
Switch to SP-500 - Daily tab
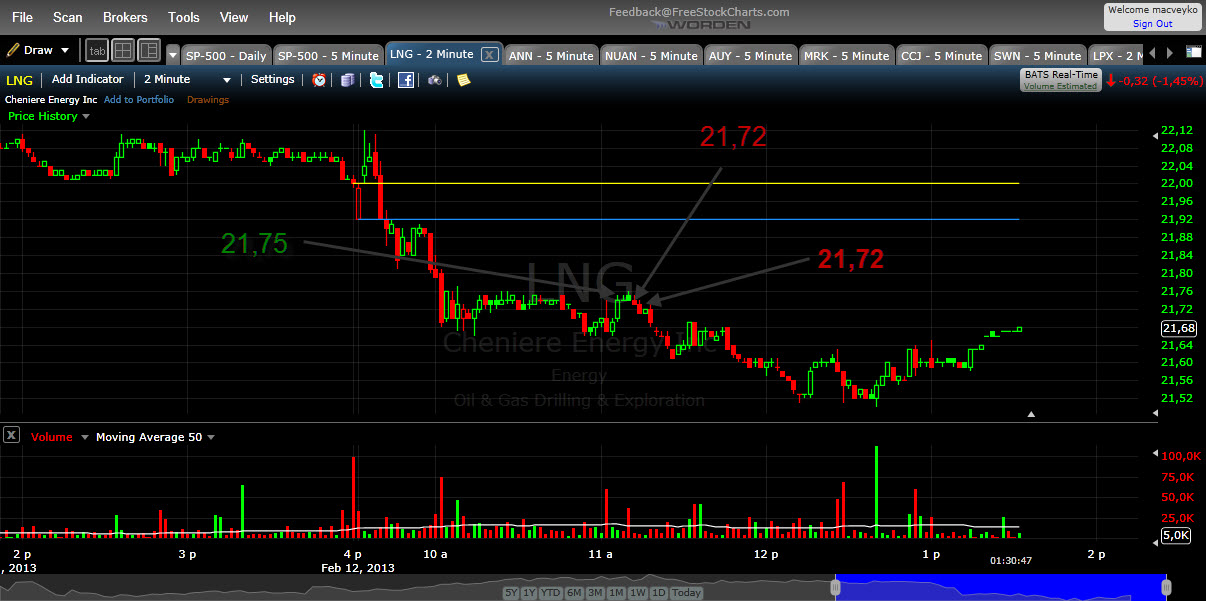click(x=225, y=56)
